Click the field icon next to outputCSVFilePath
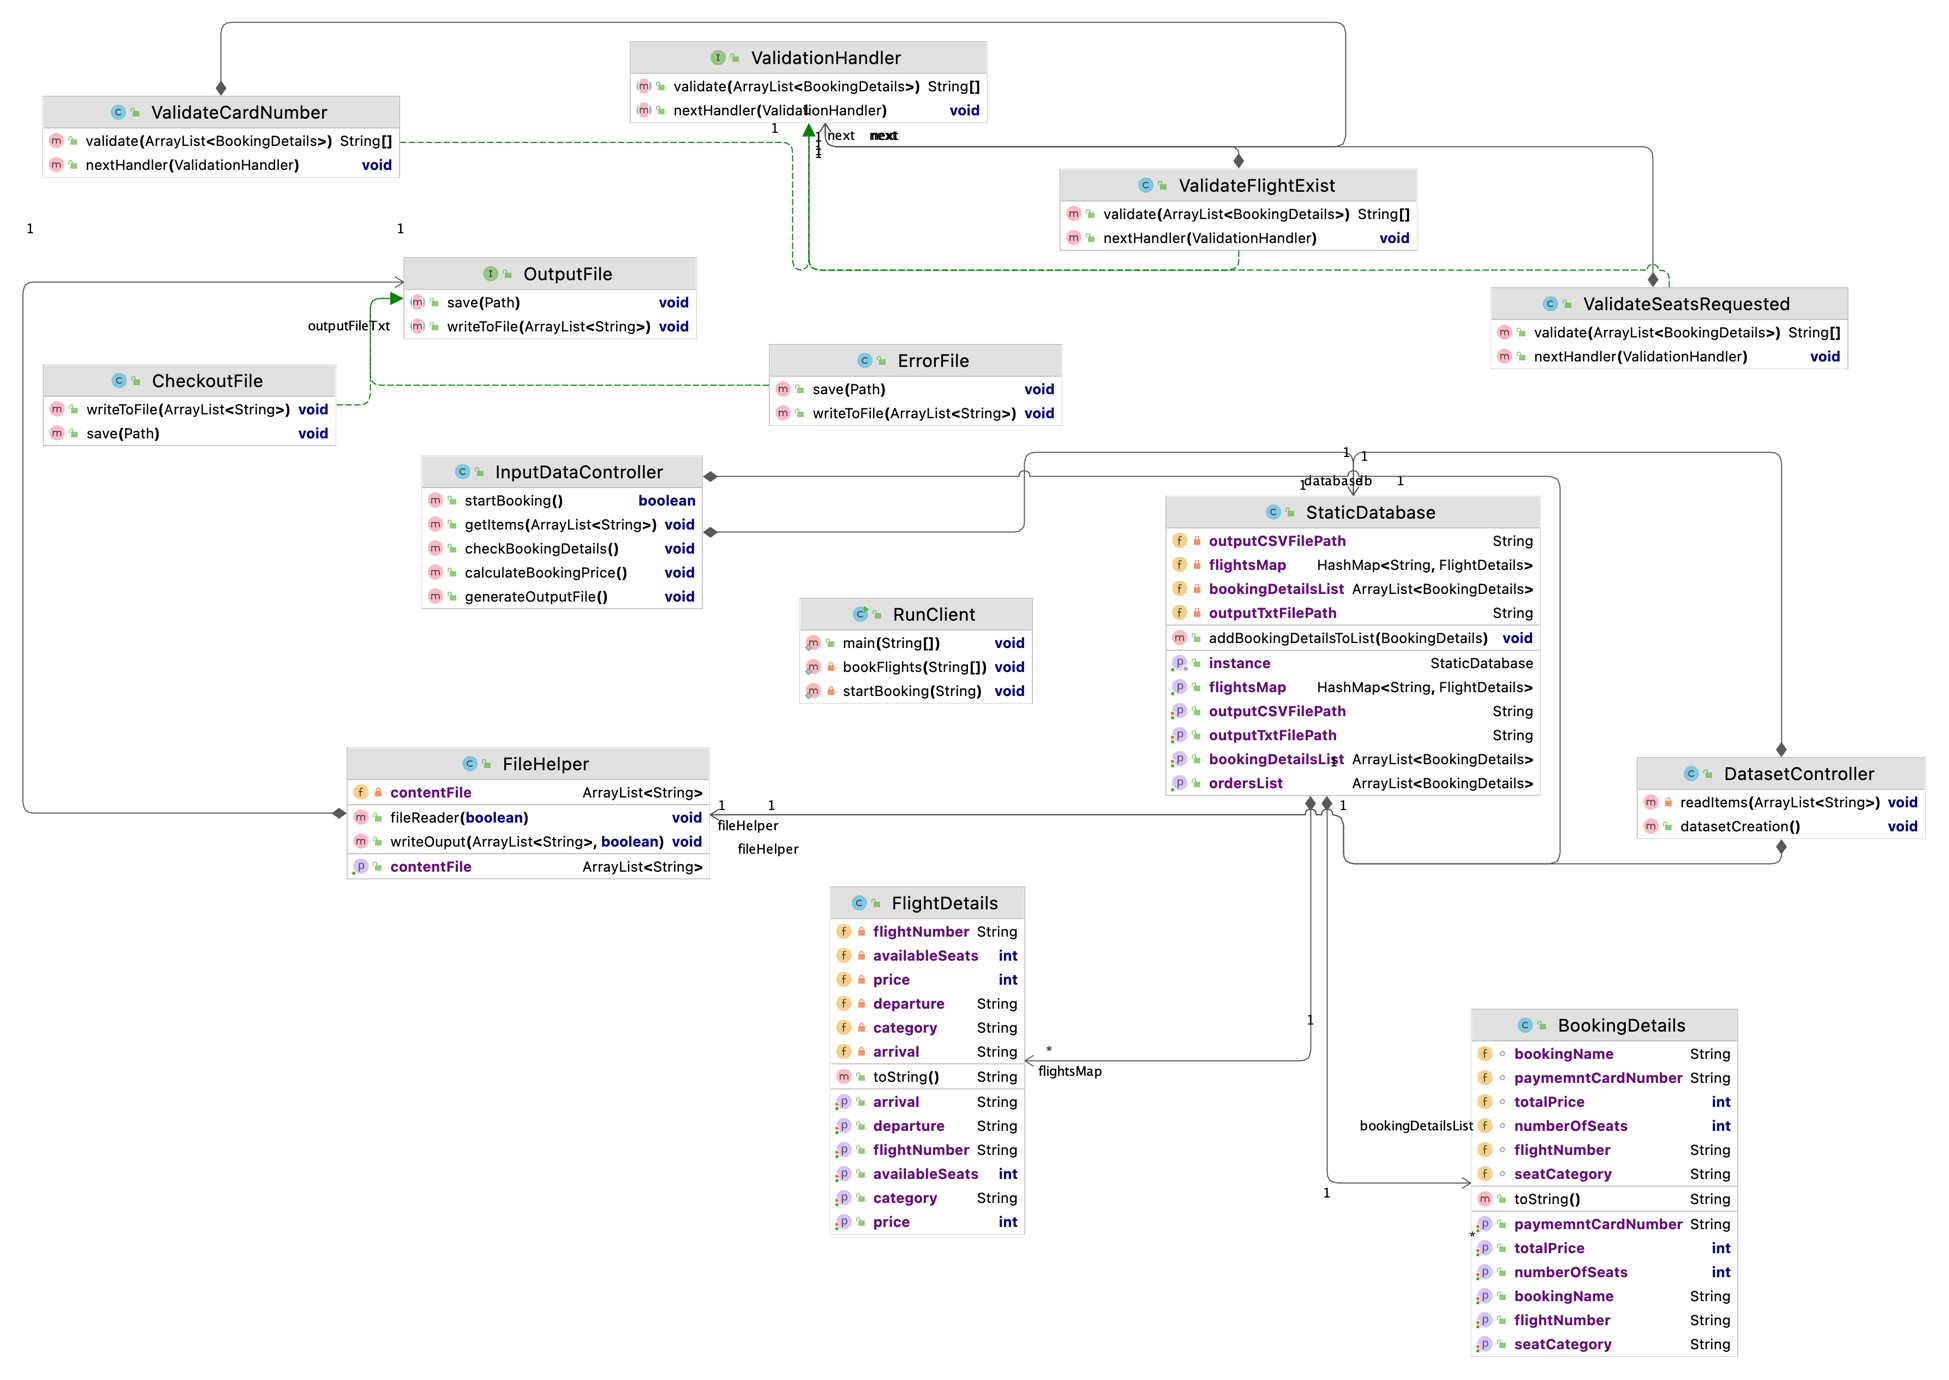The width and height of the screenshot is (1949, 1380). point(1179,541)
